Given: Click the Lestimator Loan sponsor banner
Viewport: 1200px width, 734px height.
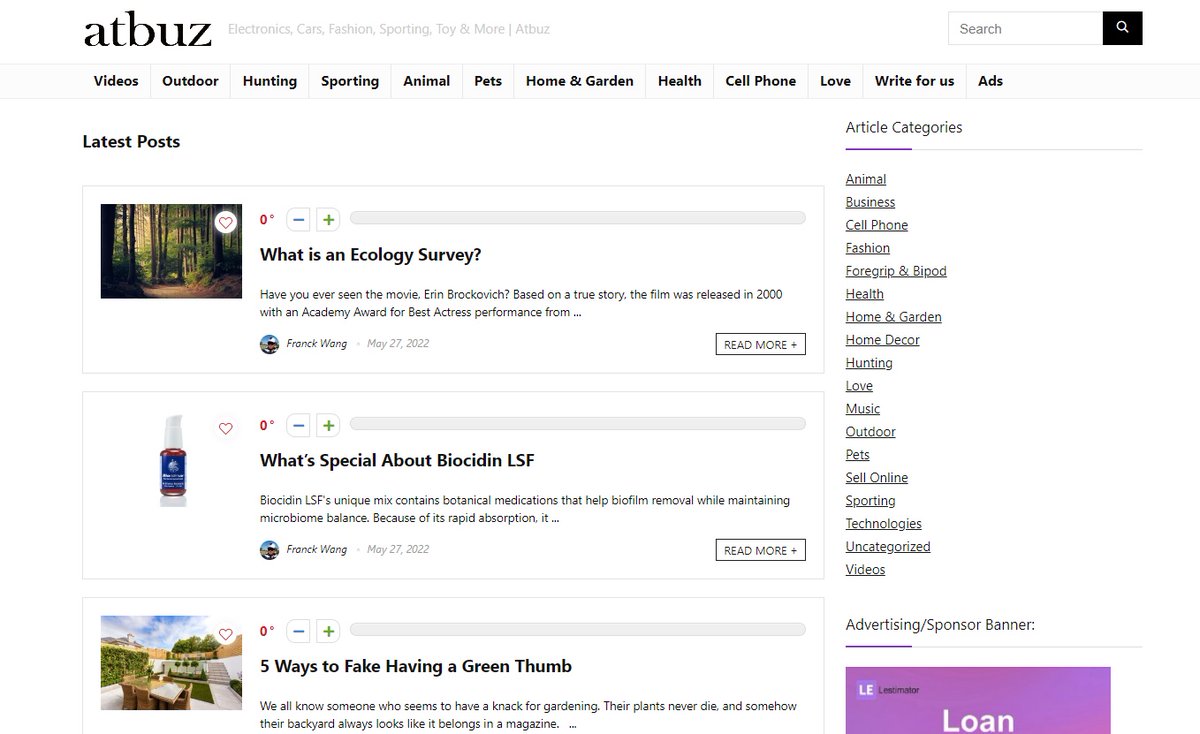Looking at the screenshot, I should 978,700.
